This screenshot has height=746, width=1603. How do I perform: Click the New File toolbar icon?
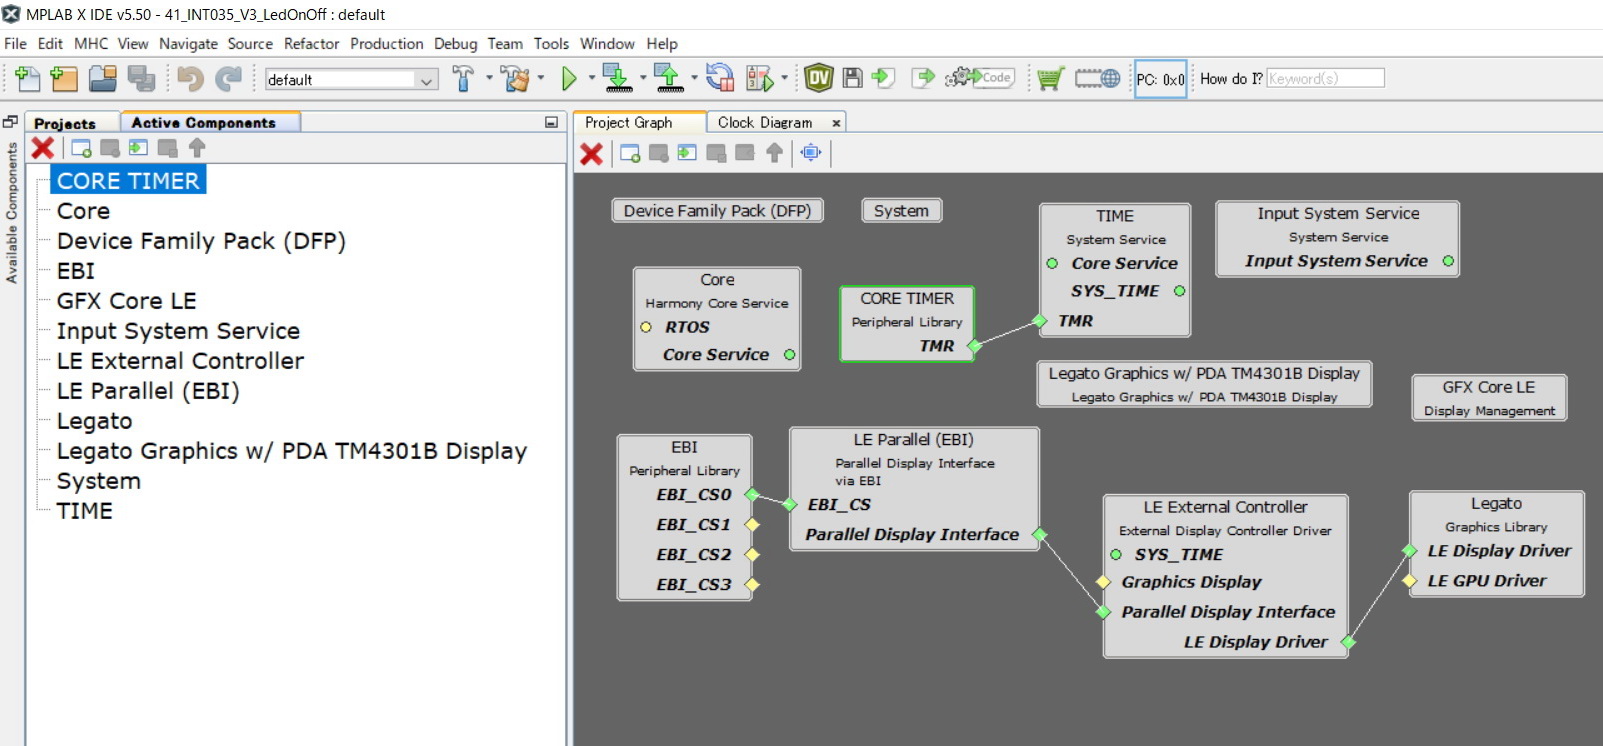click(27, 79)
